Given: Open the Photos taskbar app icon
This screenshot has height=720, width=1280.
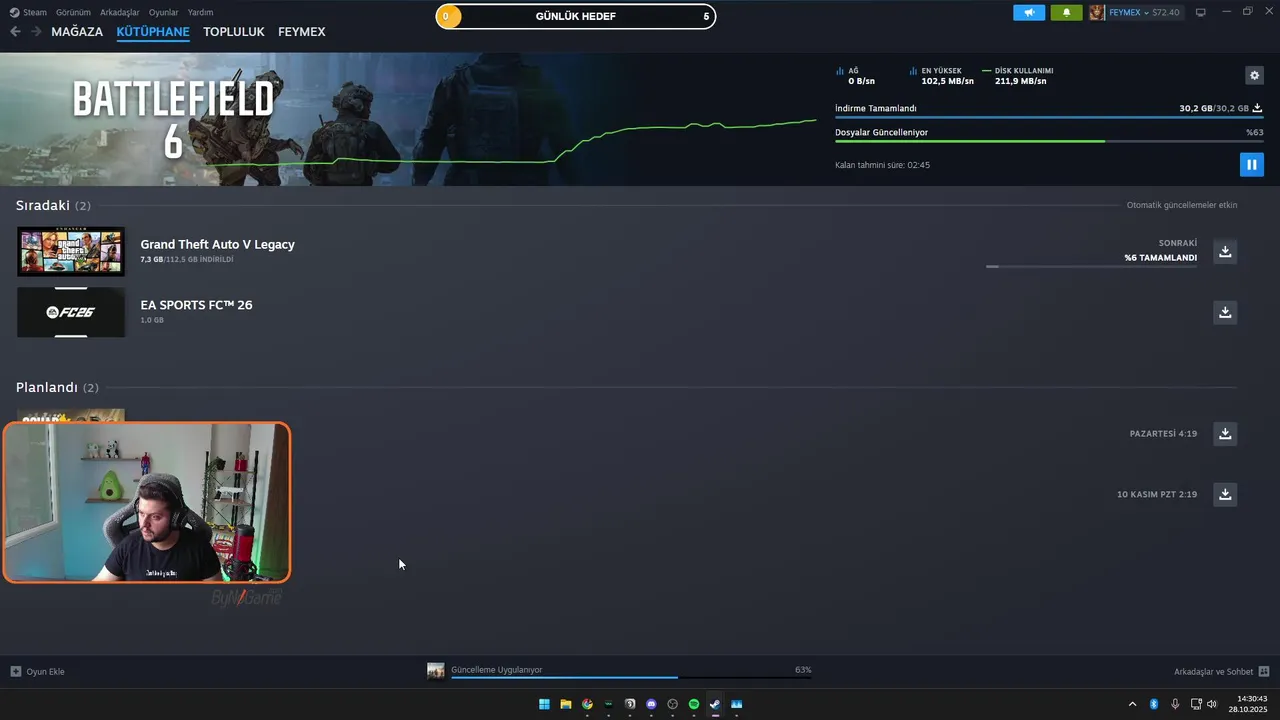Looking at the screenshot, I should click(x=737, y=704).
